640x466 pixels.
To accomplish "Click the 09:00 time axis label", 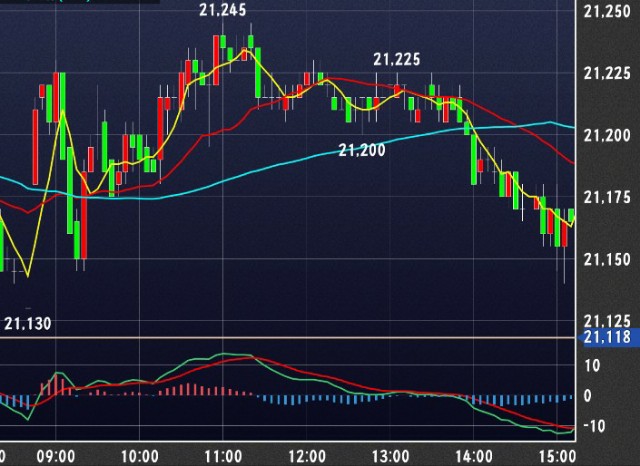I will point(56,456).
